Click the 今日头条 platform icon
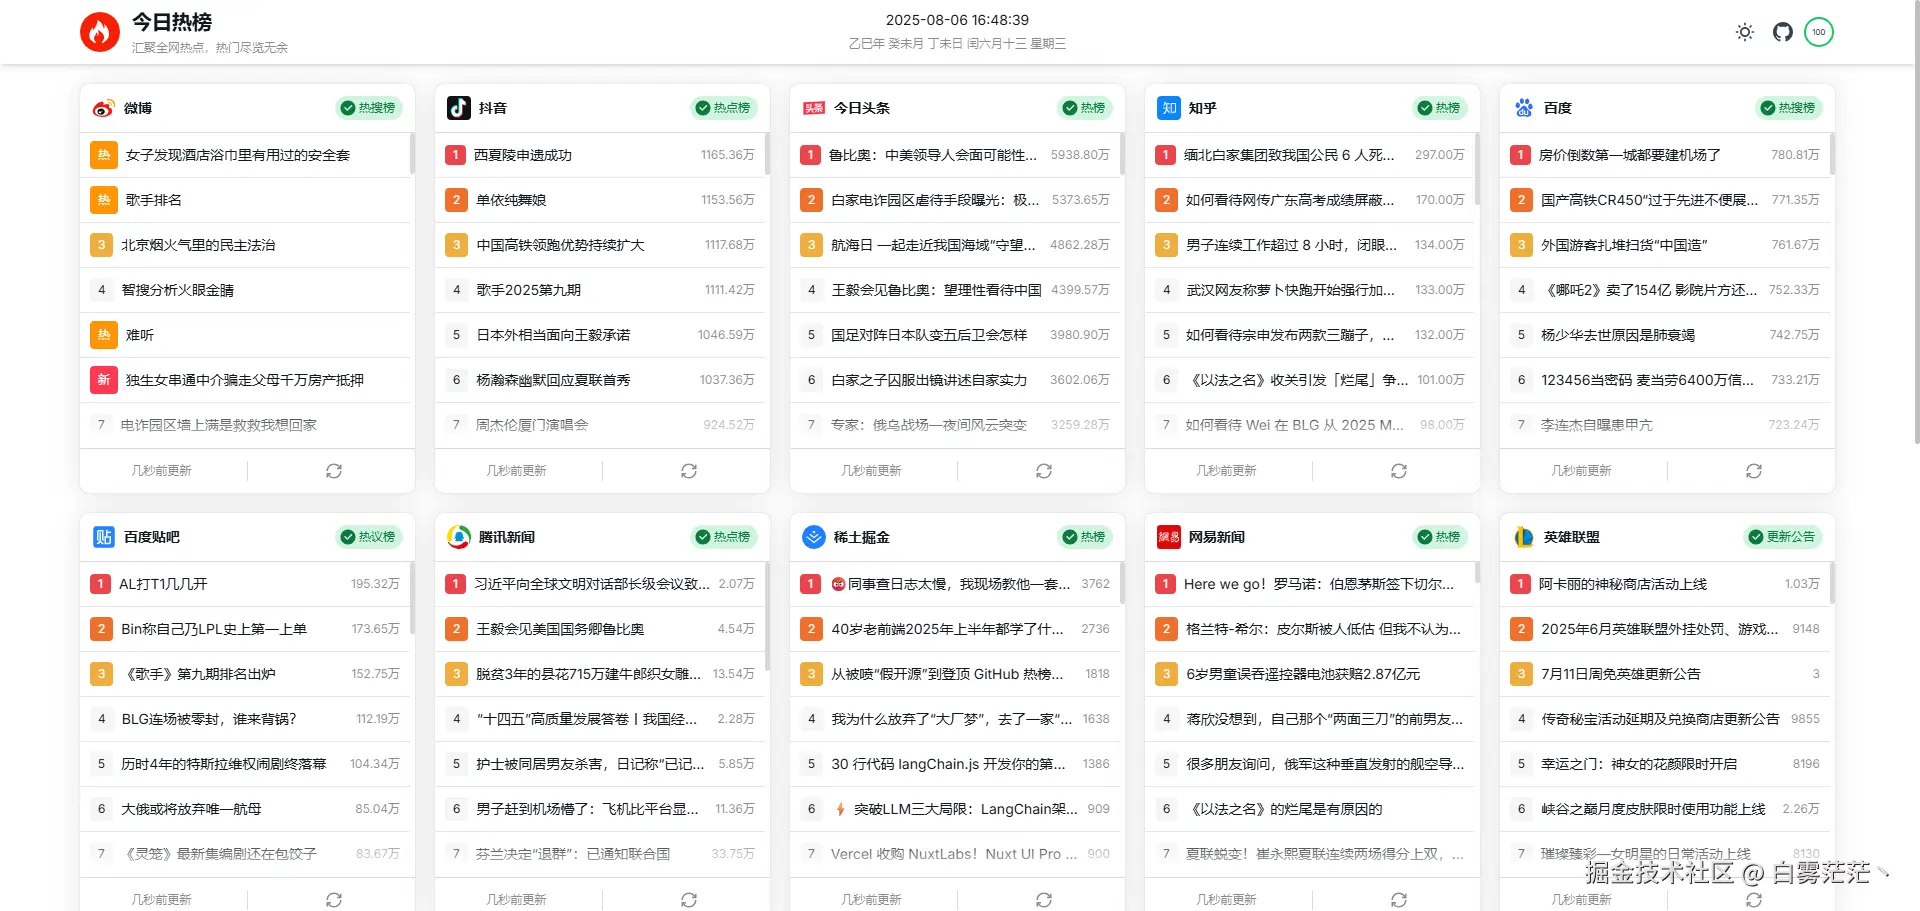The height and width of the screenshot is (911, 1920). 812,108
